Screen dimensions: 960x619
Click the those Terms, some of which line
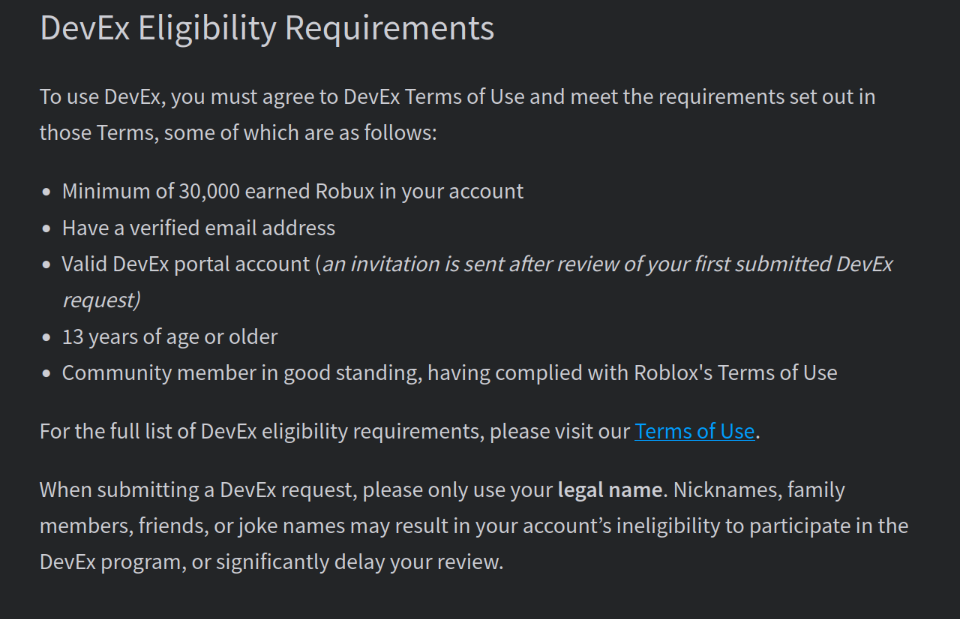coord(238,132)
